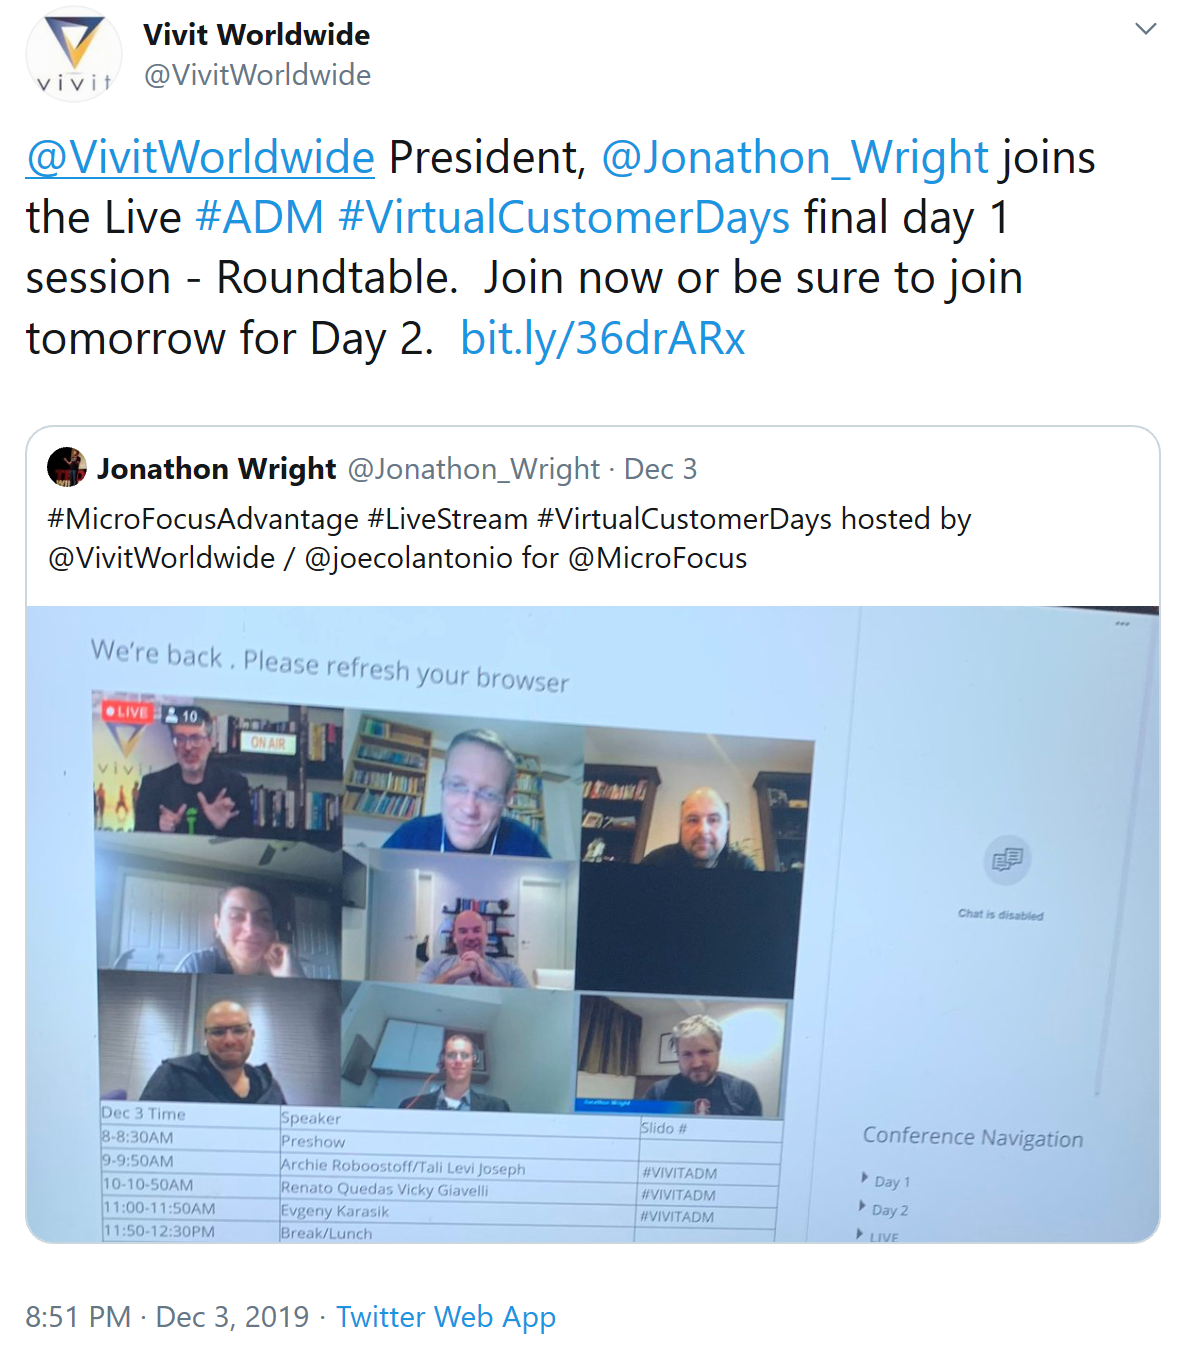Expand Day 2 in Conference Navigation
The width and height of the screenshot is (1180, 1350).
[884, 1209]
